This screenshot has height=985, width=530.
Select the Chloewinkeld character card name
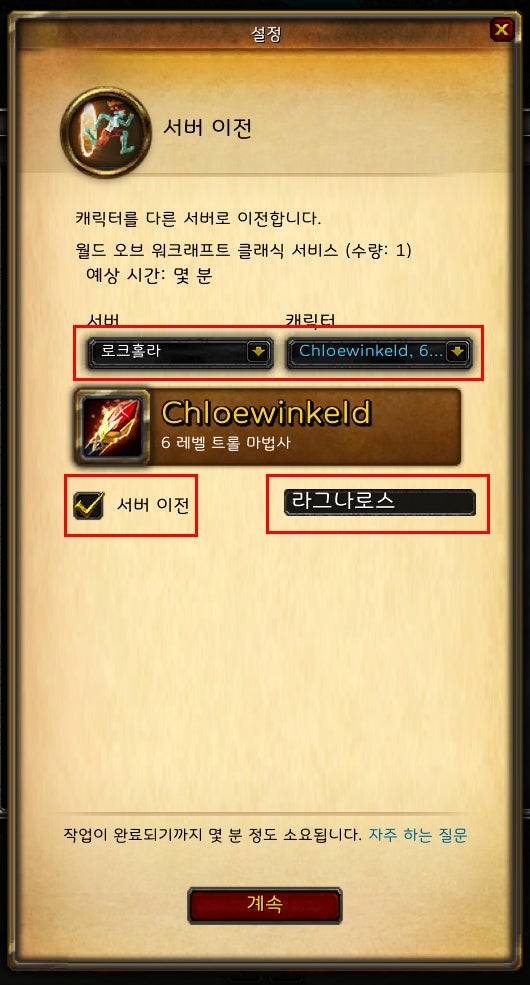click(266, 412)
